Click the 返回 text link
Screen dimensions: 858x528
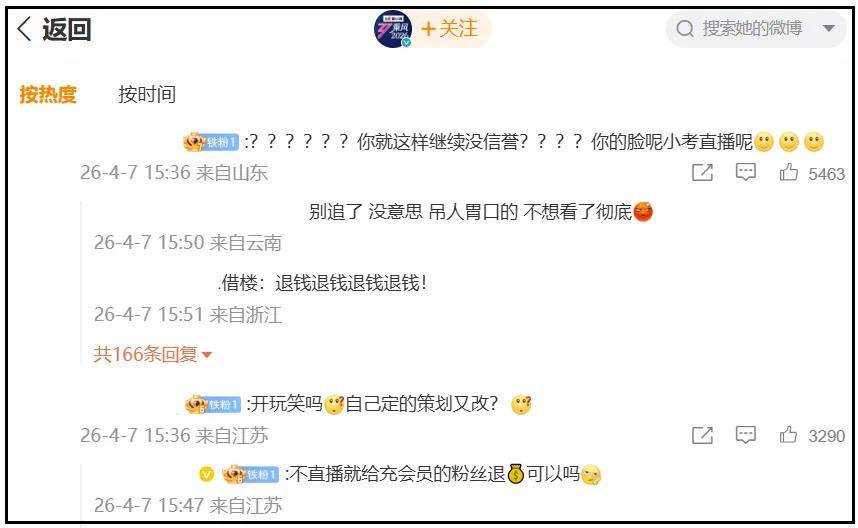click(x=66, y=29)
